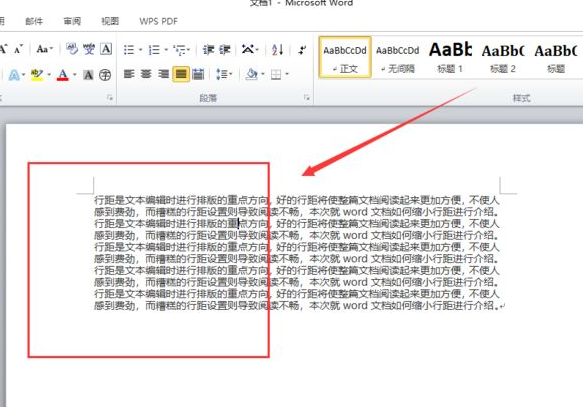583x407 pixels.
Task: Click the enclosed character icon
Action: coord(105,75)
